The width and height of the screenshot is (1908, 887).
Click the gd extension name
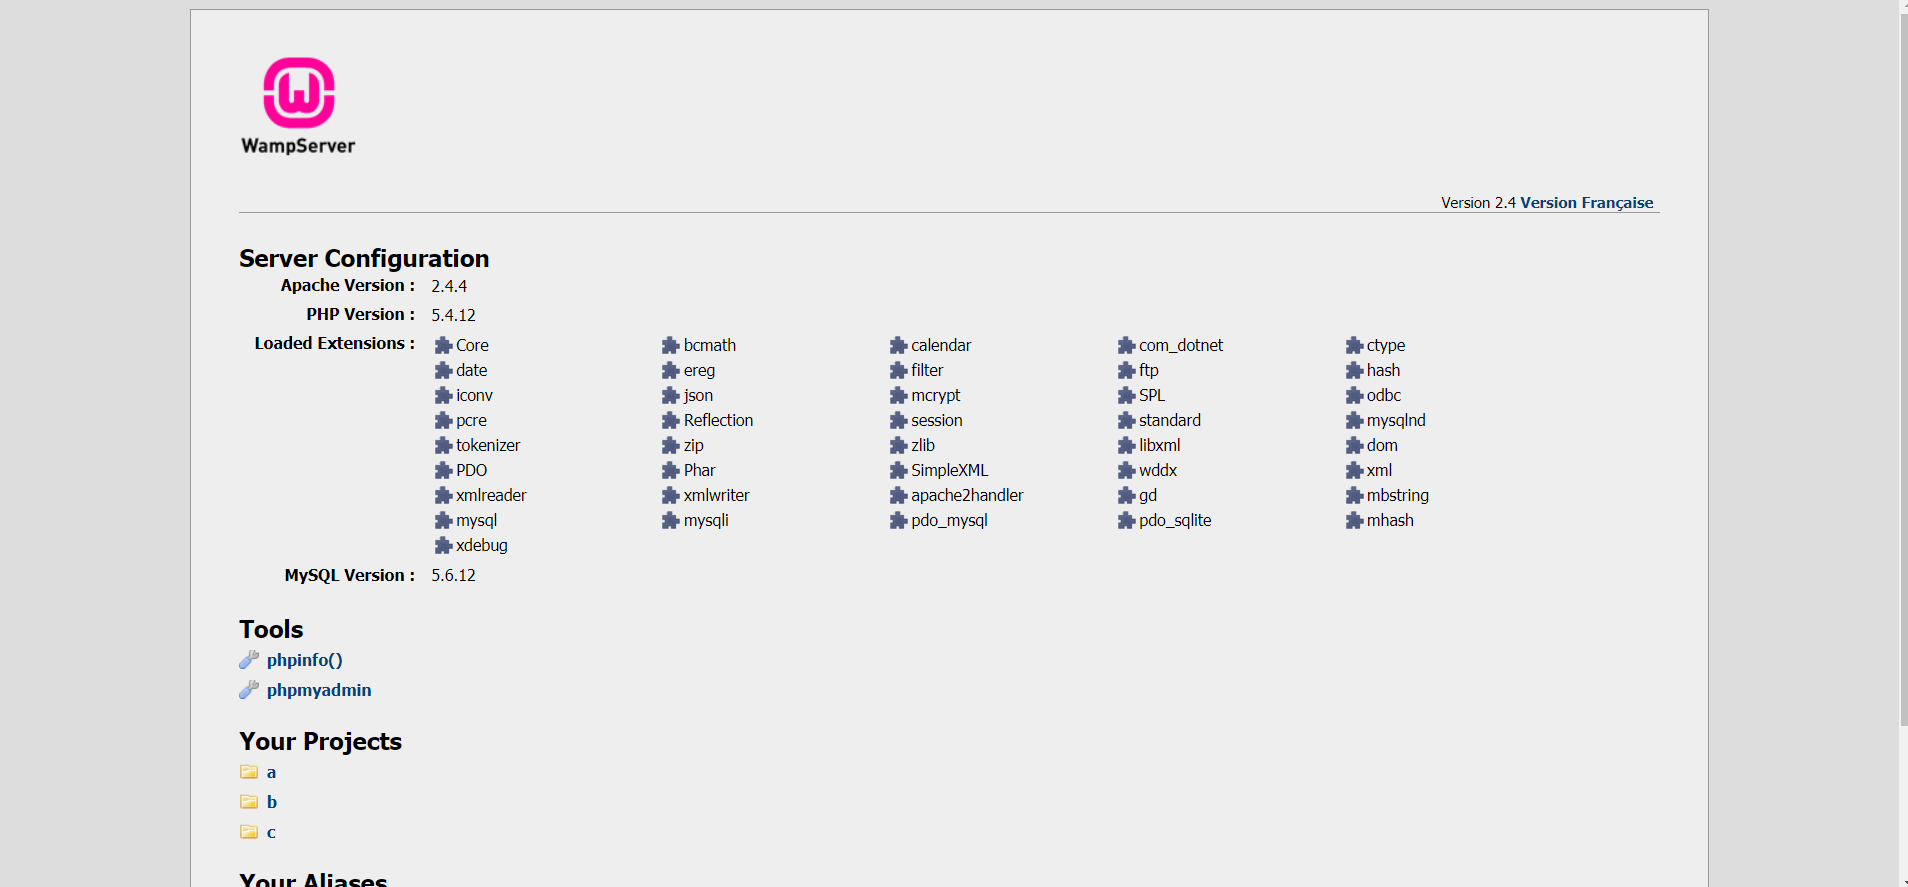(1148, 496)
